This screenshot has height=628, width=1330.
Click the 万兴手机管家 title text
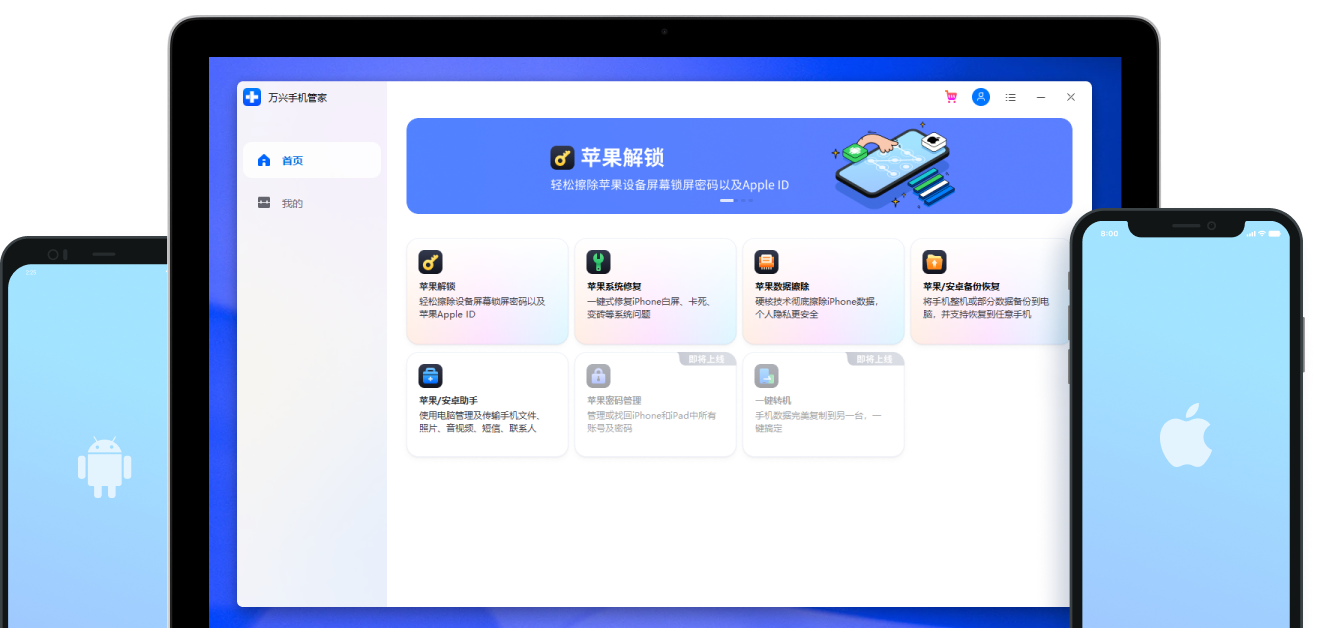297,98
